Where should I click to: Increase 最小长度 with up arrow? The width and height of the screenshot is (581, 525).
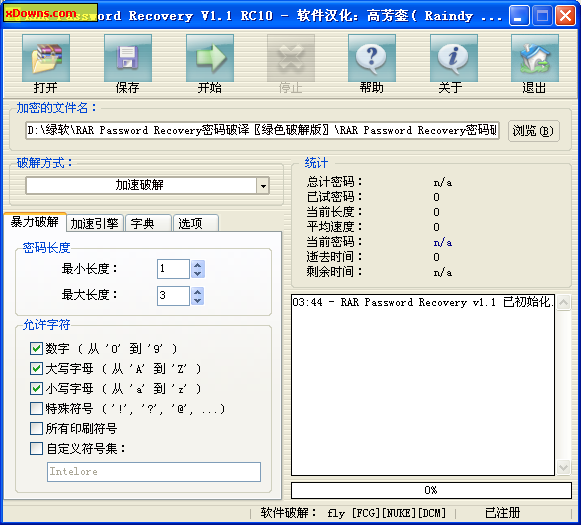point(197,265)
